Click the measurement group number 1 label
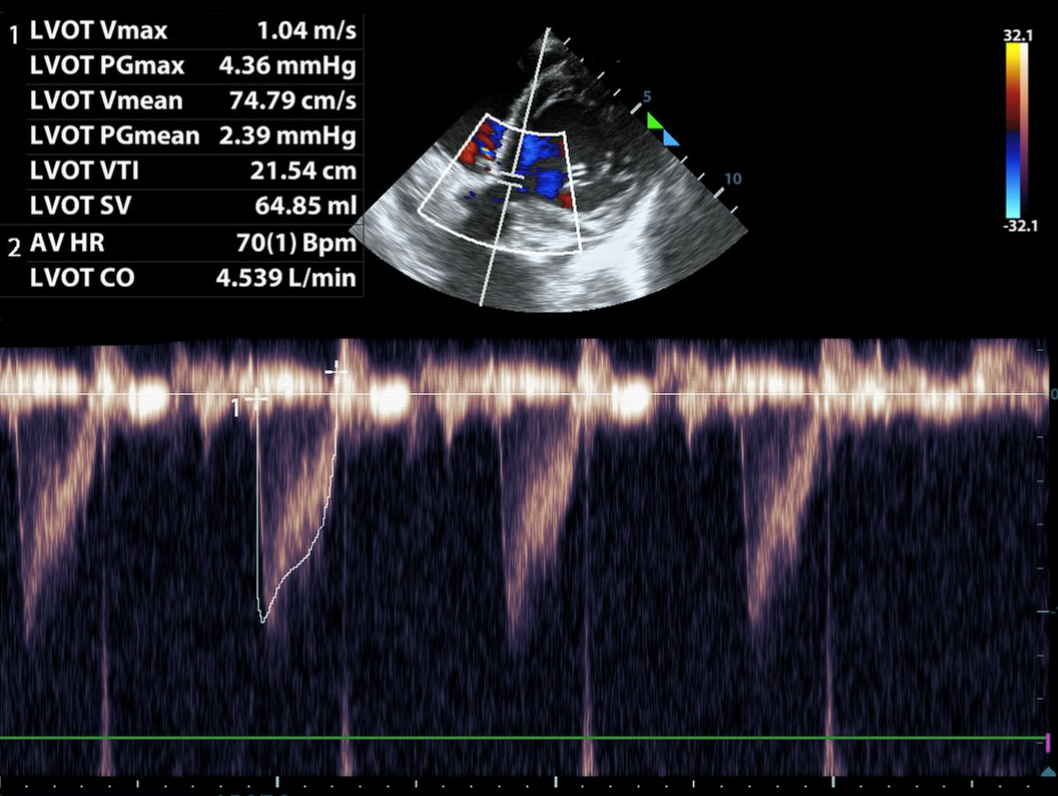1058x796 pixels. 14,35
